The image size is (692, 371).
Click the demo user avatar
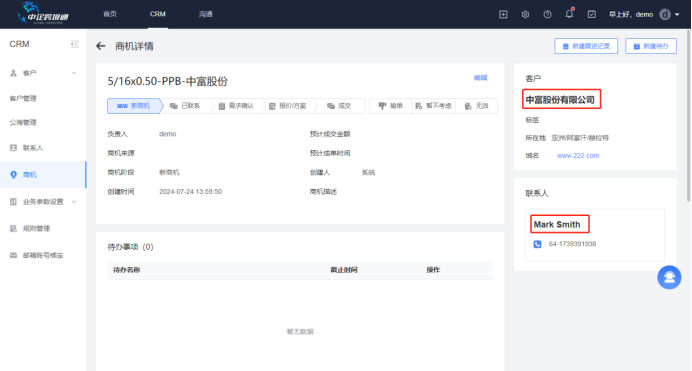tap(665, 15)
